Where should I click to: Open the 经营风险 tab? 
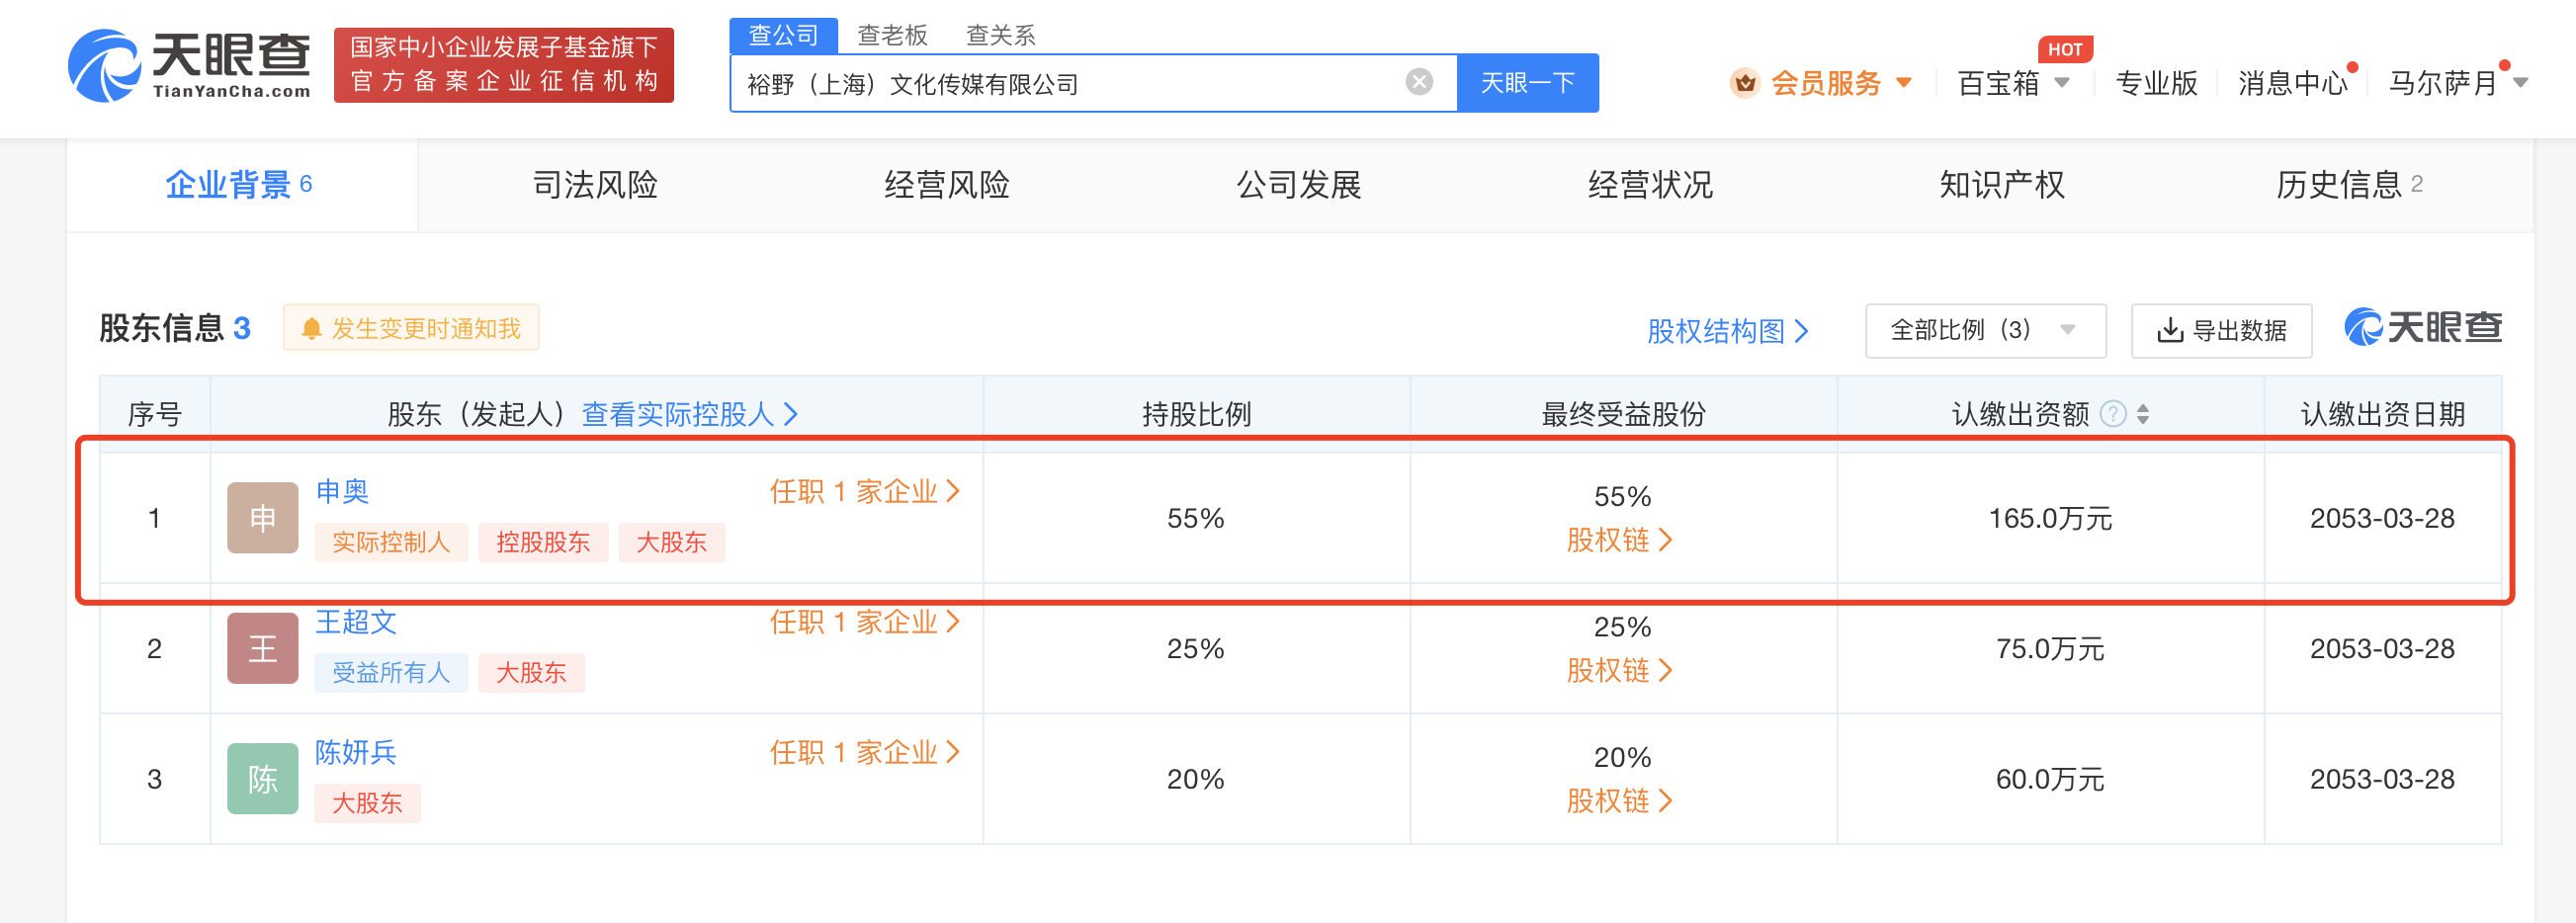click(946, 184)
